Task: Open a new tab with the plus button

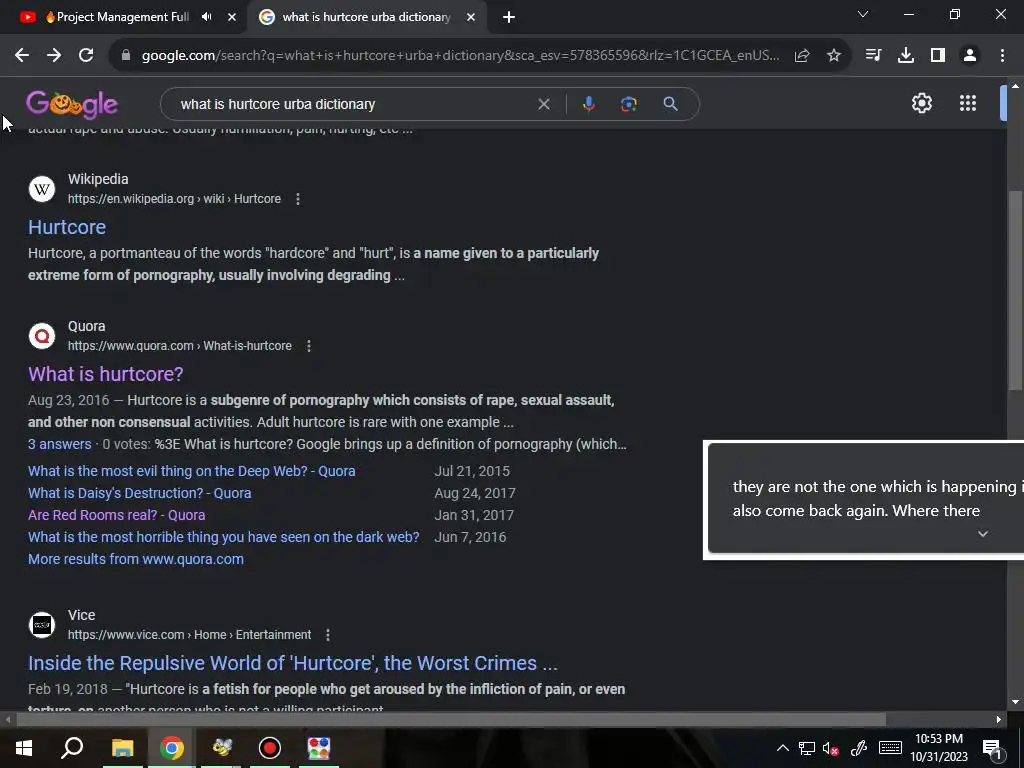Action: (509, 18)
